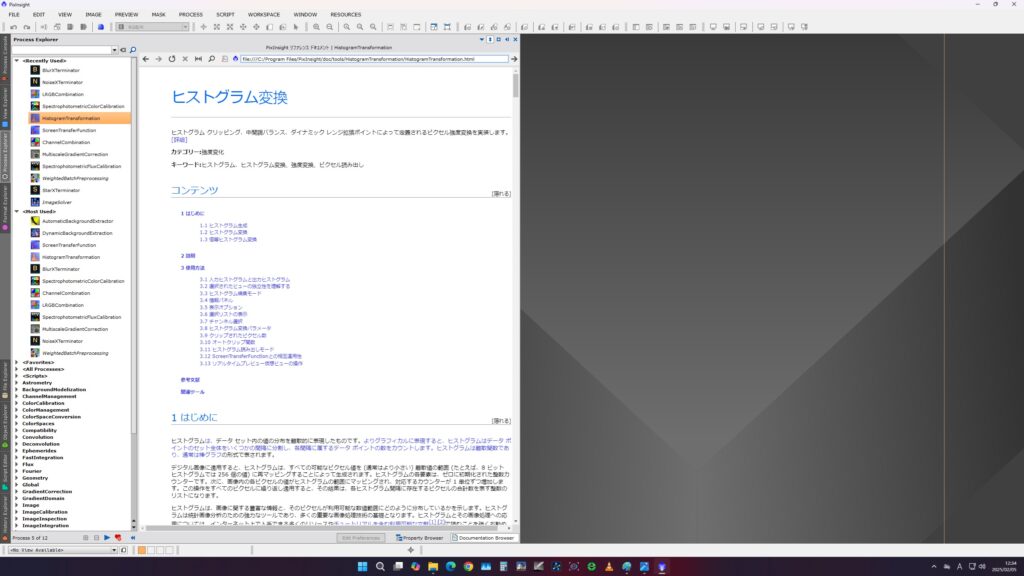The image size is (1024, 576).
Task: Open the SCRIPT menu
Action: tap(225, 14)
